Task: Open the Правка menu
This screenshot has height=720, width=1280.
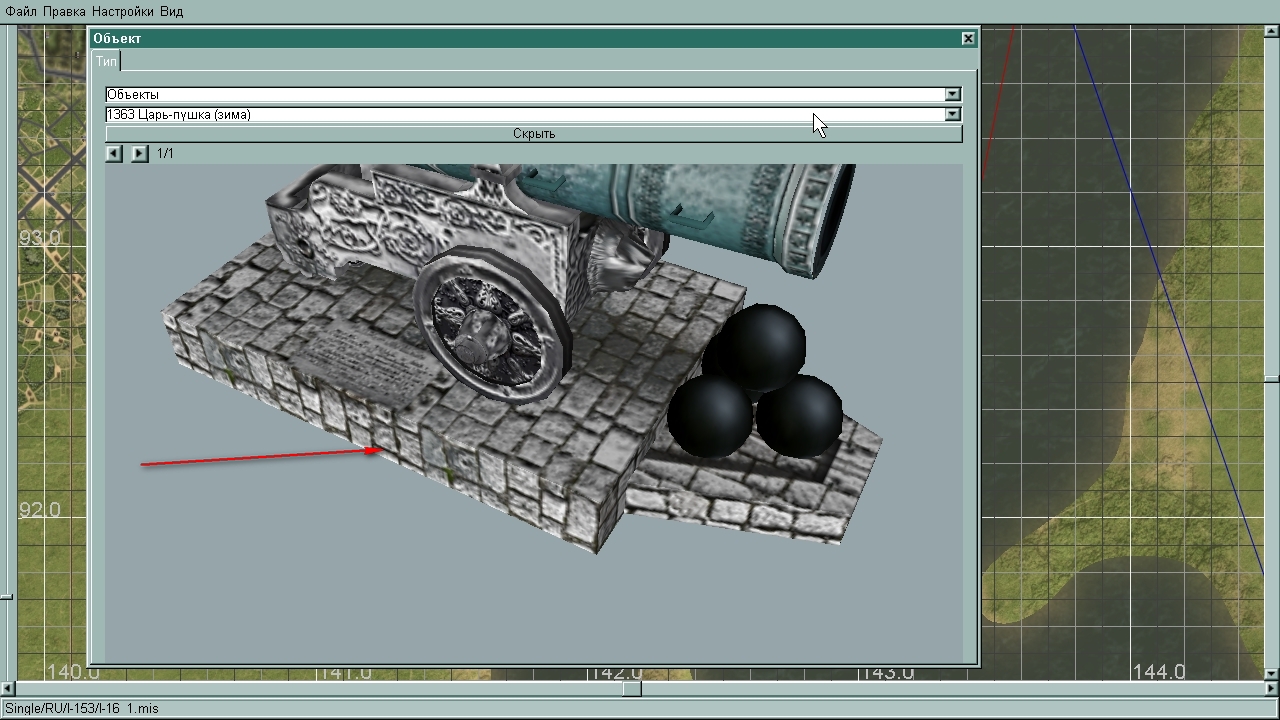Action: coord(64,11)
